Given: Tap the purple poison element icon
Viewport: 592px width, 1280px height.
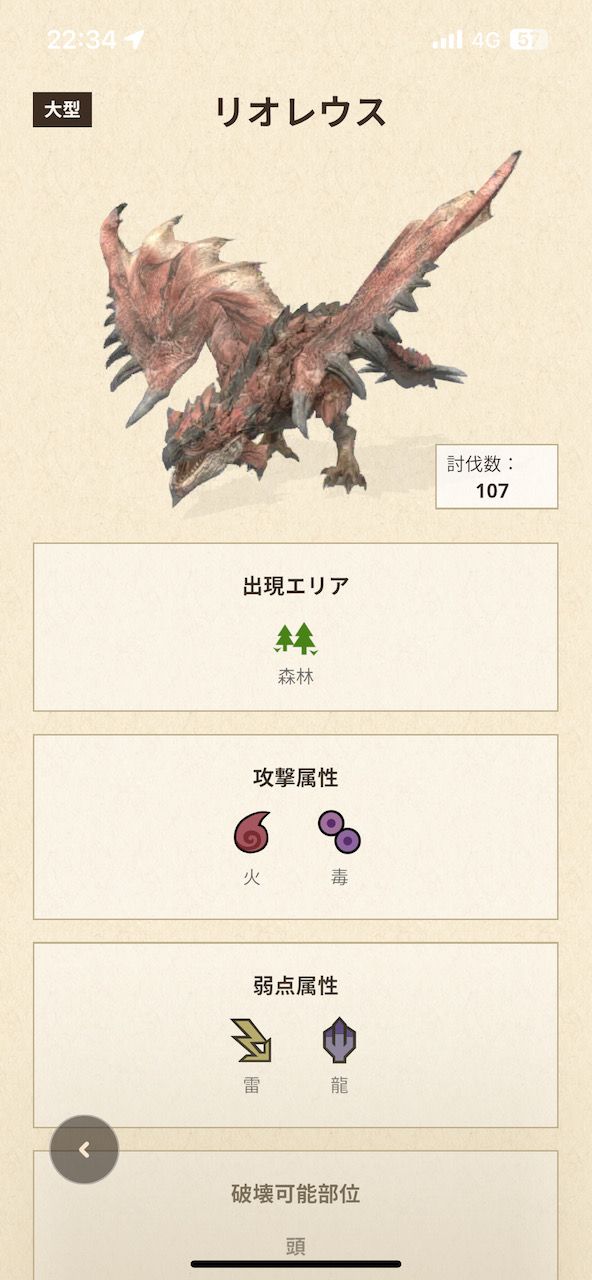Looking at the screenshot, I should (x=339, y=832).
